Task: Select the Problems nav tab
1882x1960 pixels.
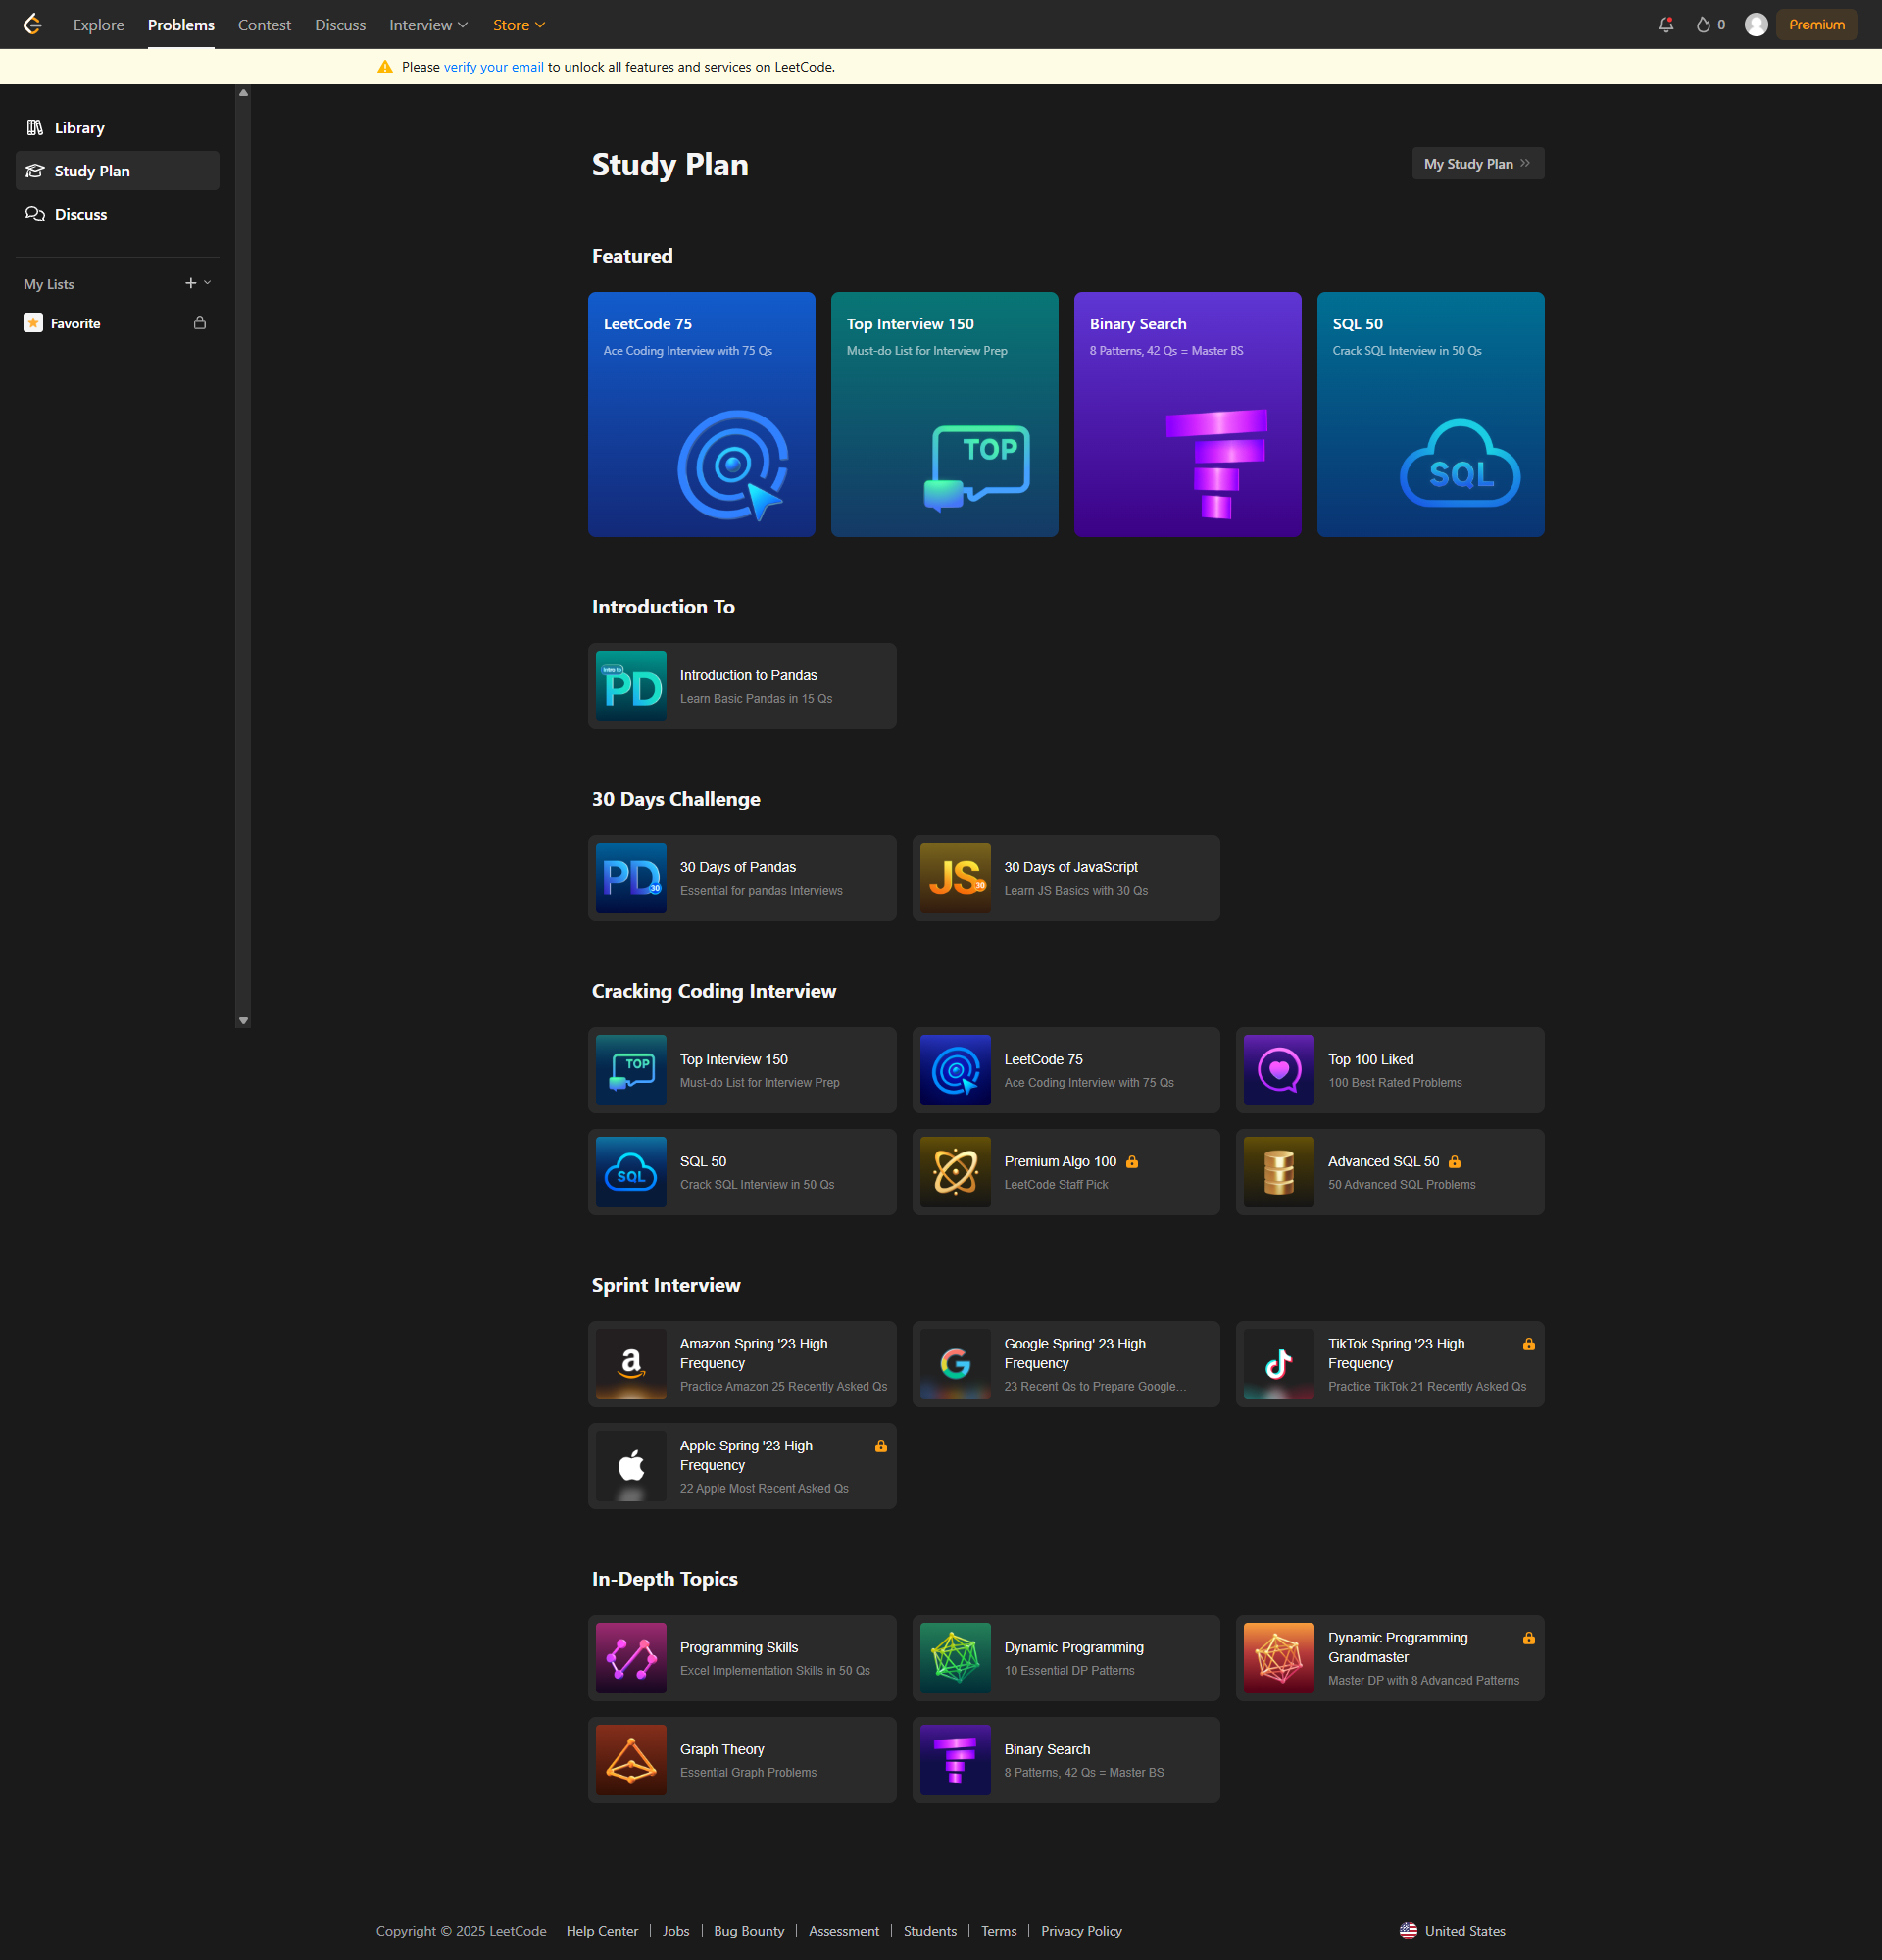Action: (x=181, y=25)
